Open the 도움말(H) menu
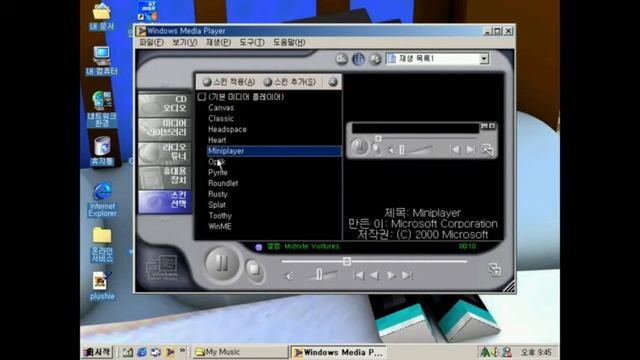Screen dimensions: 640x360 click(289, 42)
